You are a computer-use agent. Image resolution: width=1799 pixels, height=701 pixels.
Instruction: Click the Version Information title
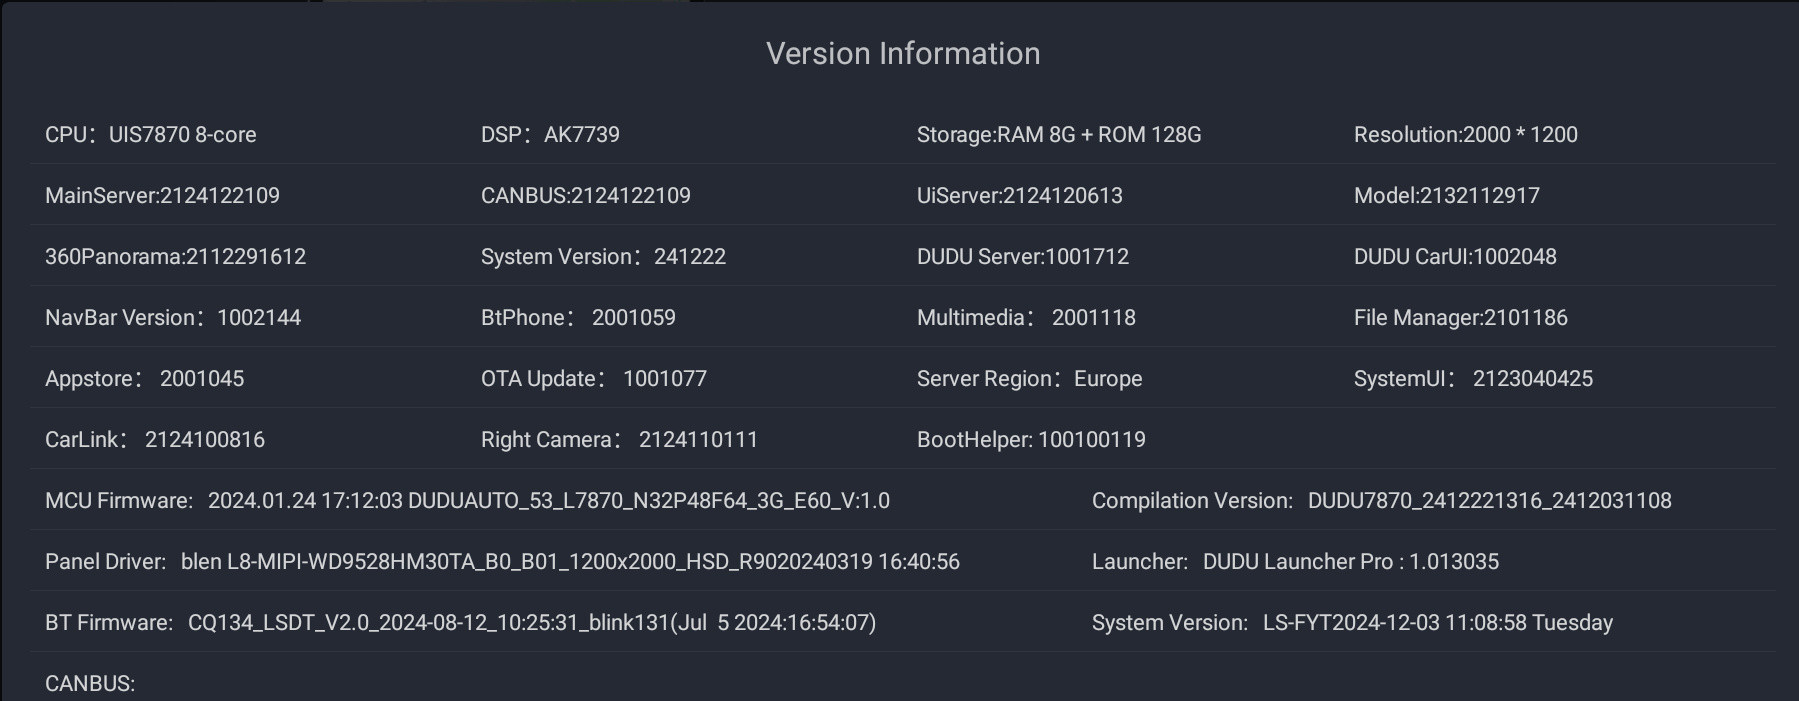(x=903, y=54)
